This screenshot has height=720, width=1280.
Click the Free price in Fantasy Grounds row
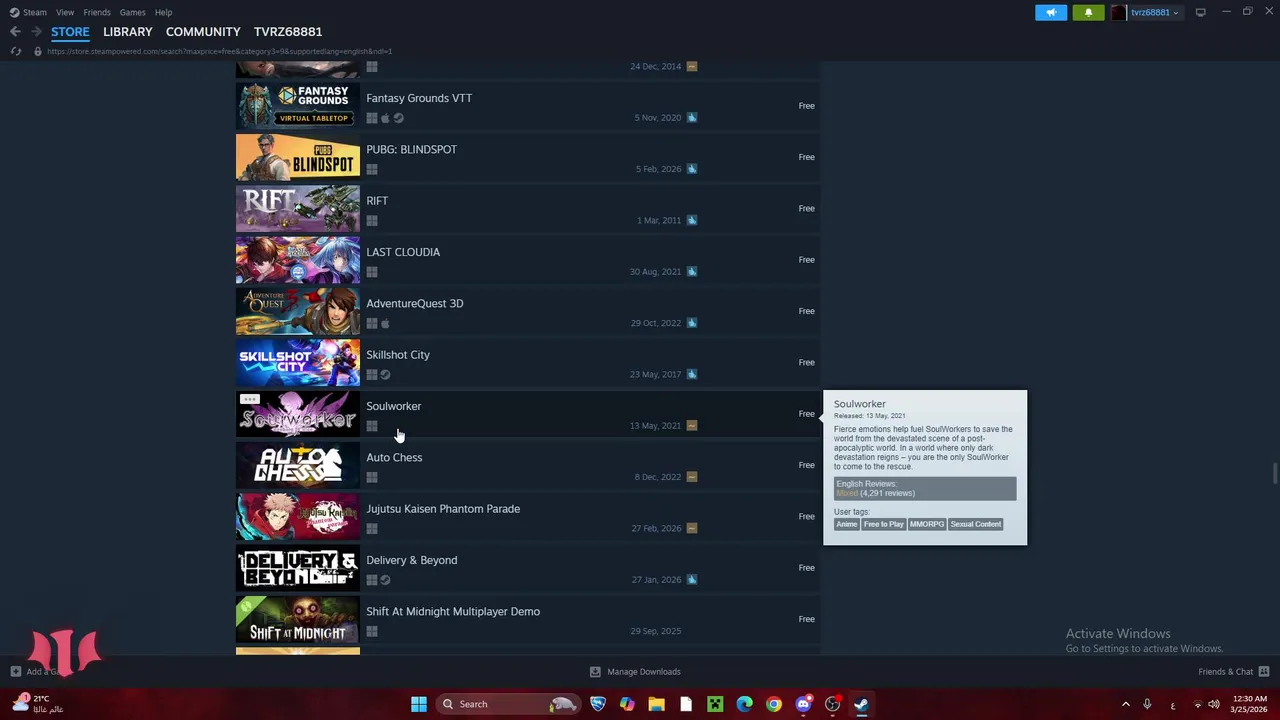[x=806, y=106]
